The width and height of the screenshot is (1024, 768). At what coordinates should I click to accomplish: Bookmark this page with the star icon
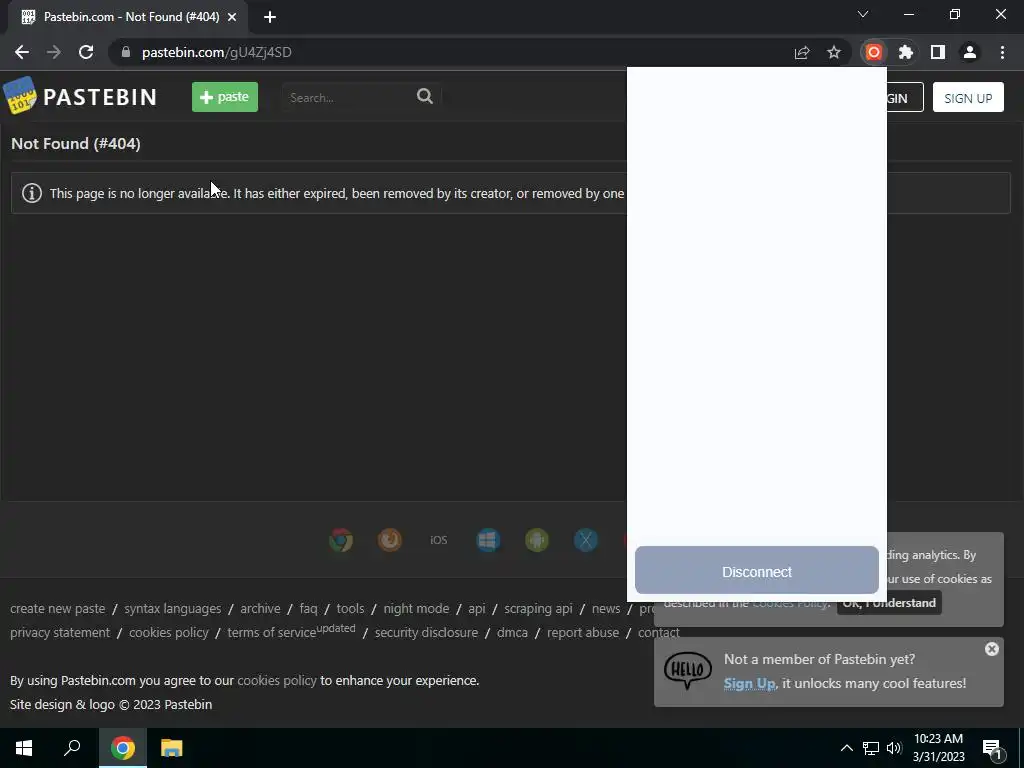coord(834,52)
